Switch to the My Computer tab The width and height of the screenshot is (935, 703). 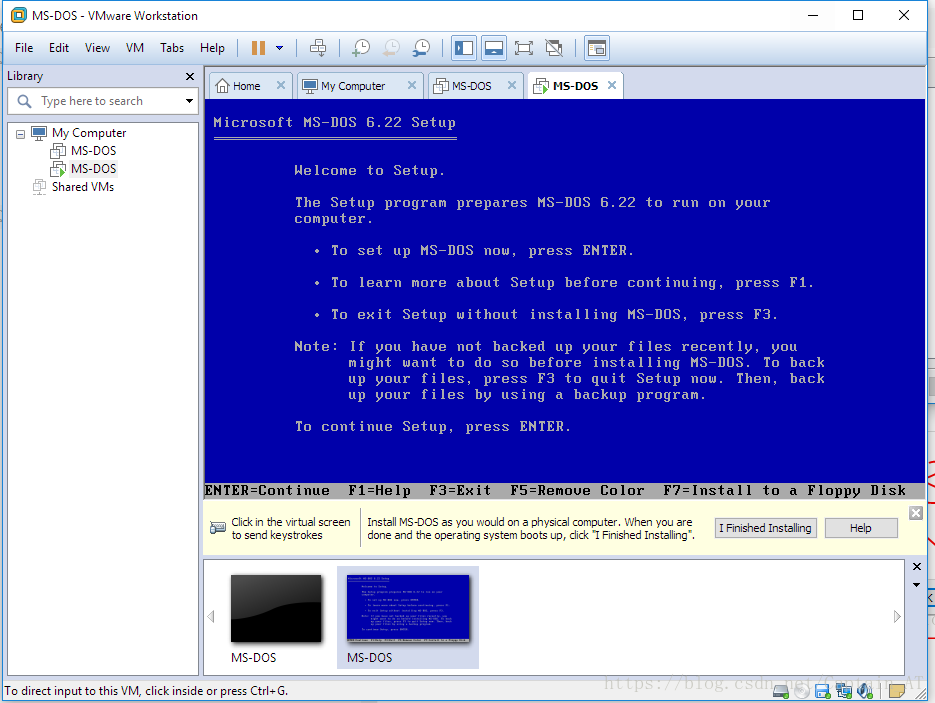coord(352,86)
